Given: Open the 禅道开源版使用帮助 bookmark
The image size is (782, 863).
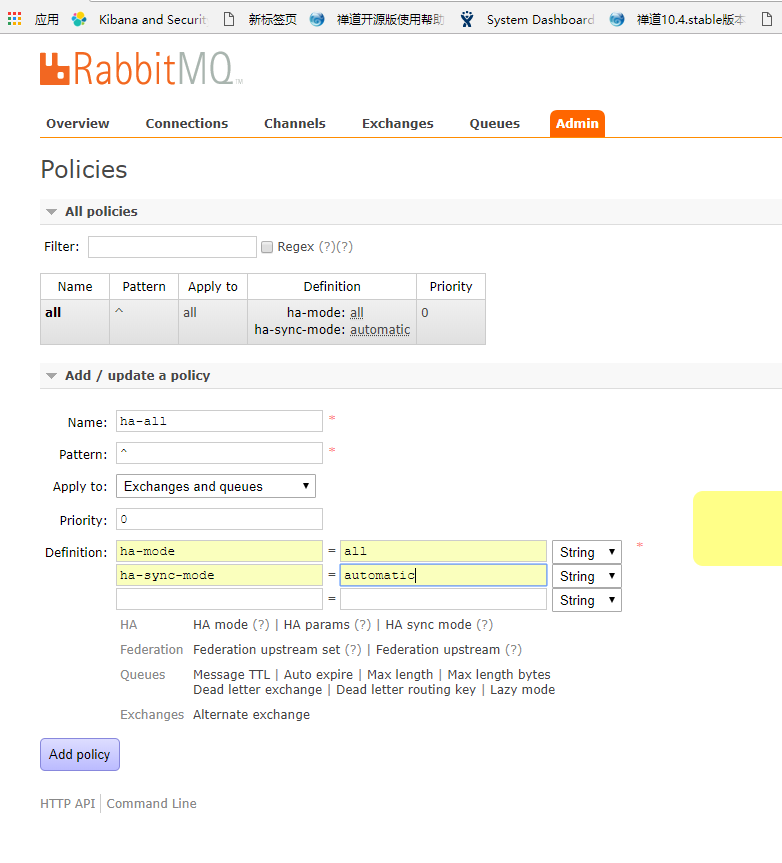Looking at the screenshot, I should pyautogui.click(x=377, y=20).
